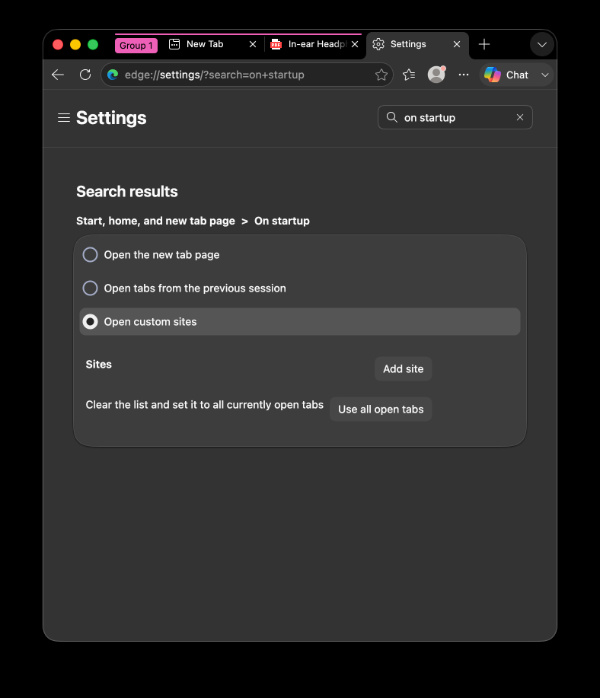Go back with the back arrow
This screenshot has height=698, width=600.
58,75
